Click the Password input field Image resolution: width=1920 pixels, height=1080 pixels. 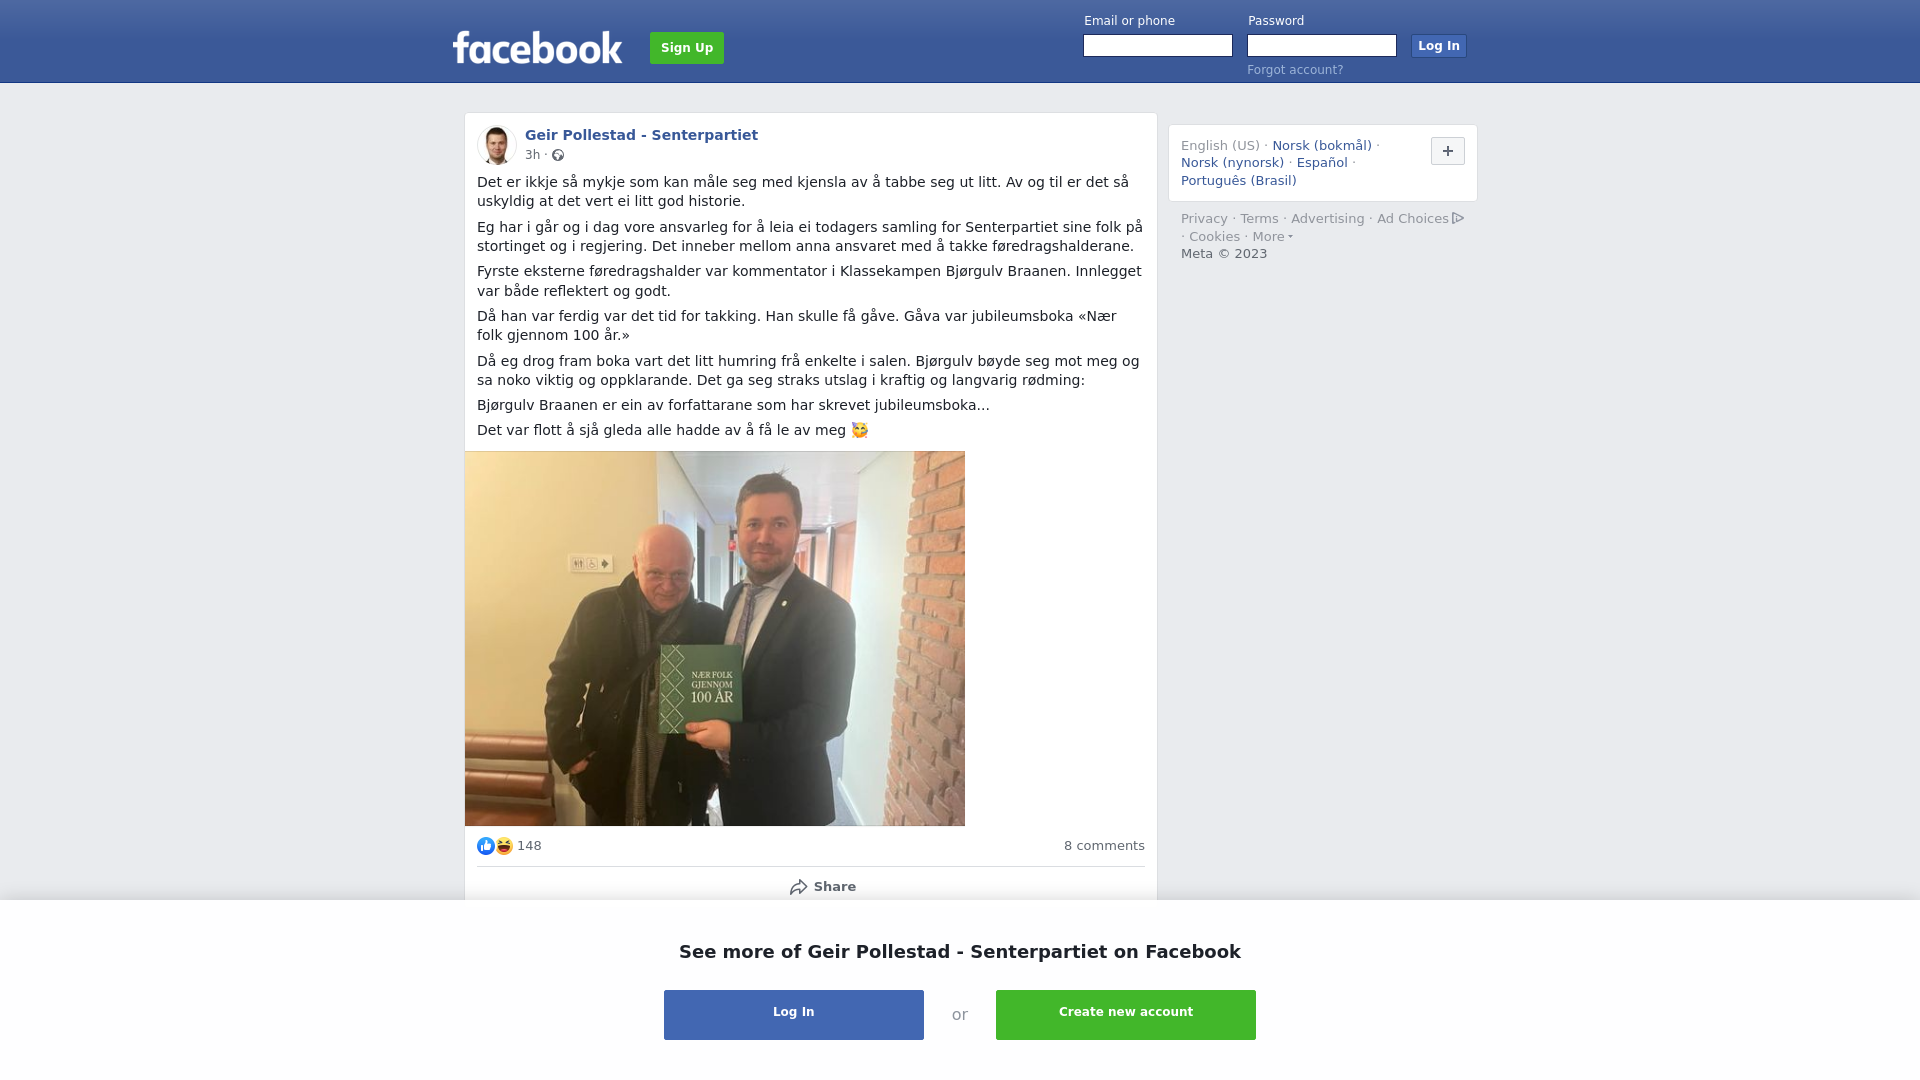[1322, 46]
